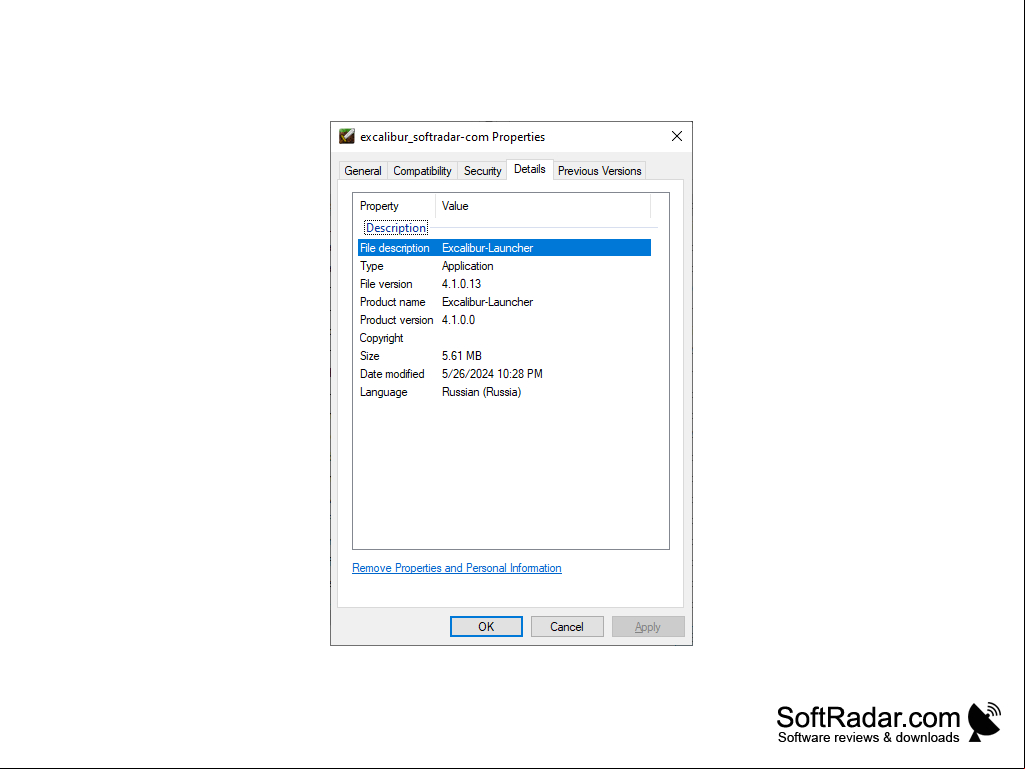This screenshot has width=1025, height=769.
Task: Click the Excalibur app icon in title bar
Action: [346, 136]
